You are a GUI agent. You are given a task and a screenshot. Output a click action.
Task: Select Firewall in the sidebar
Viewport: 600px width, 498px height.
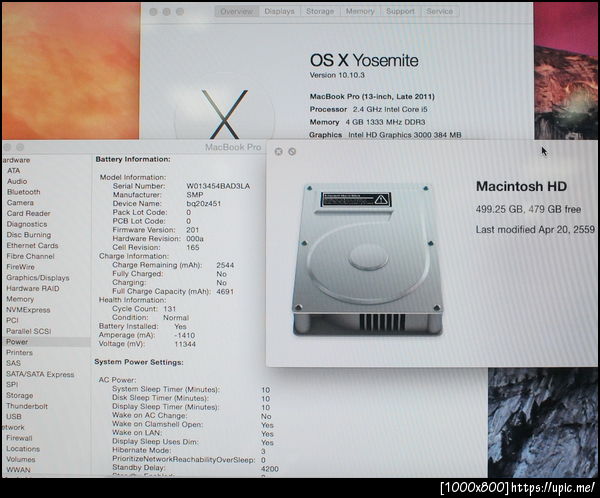click(19, 438)
